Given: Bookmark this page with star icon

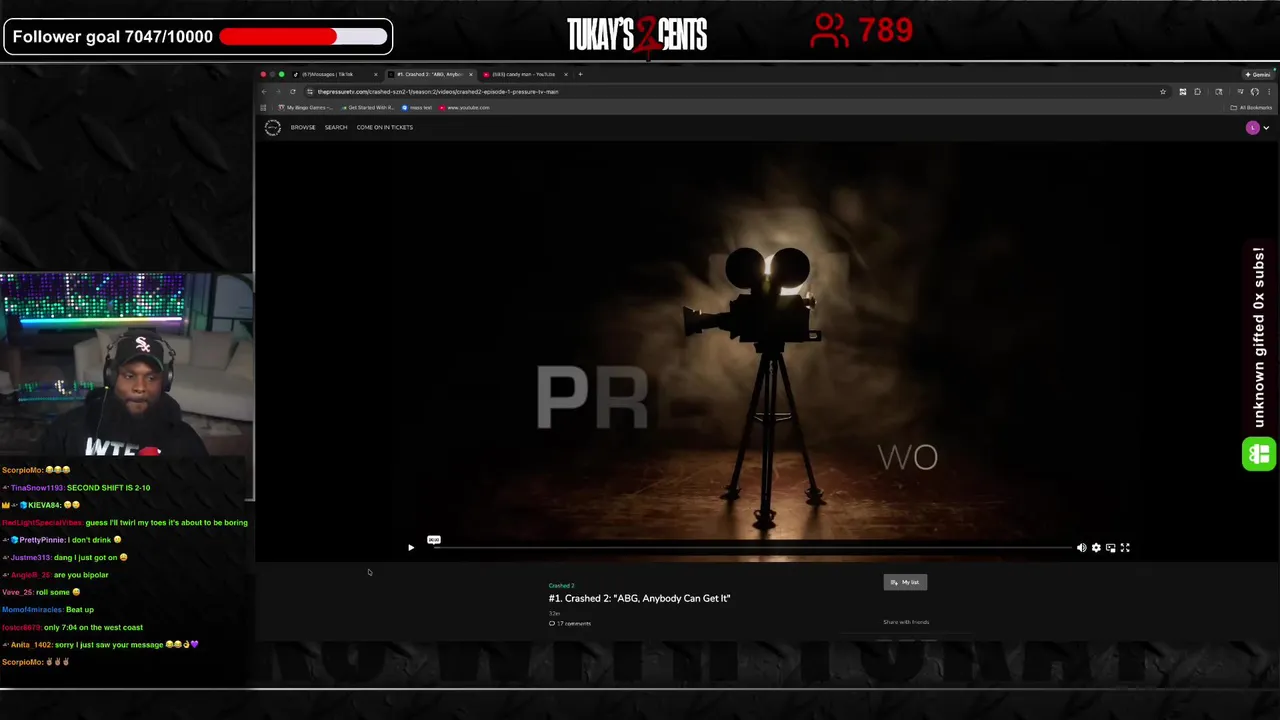Looking at the screenshot, I should [x=1163, y=91].
